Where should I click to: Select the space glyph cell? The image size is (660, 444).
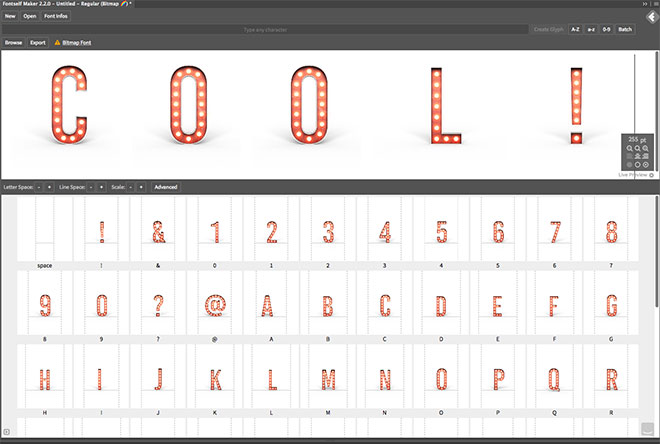point(45,229)
